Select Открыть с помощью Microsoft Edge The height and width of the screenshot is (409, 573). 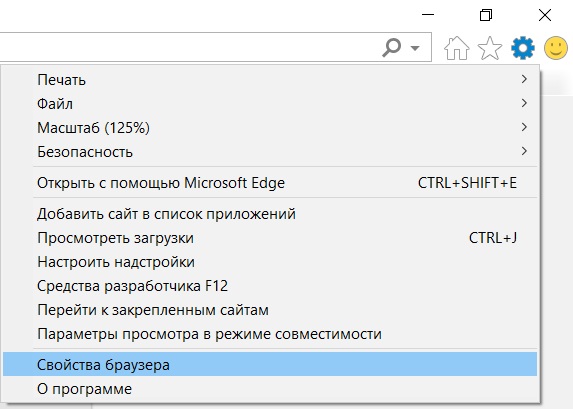pos(270,183)
